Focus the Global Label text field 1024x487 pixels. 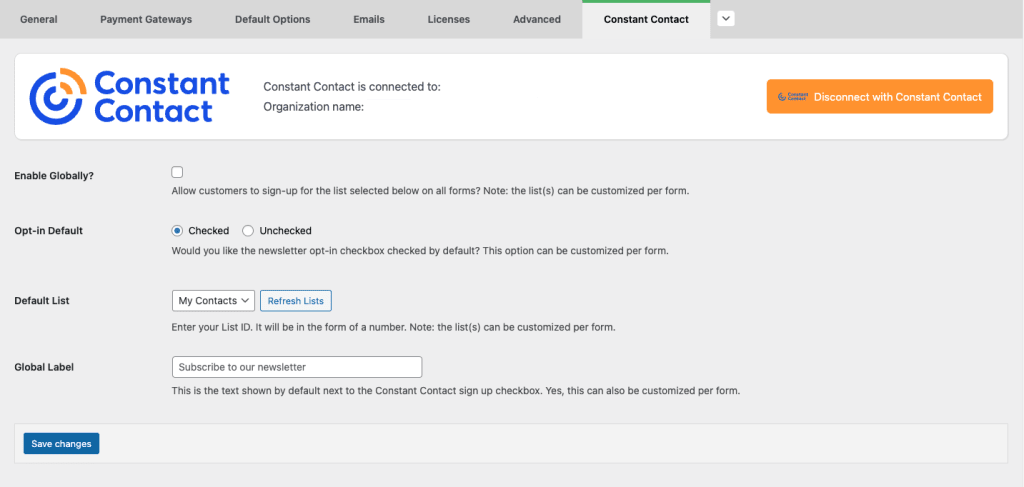[297, 367]
